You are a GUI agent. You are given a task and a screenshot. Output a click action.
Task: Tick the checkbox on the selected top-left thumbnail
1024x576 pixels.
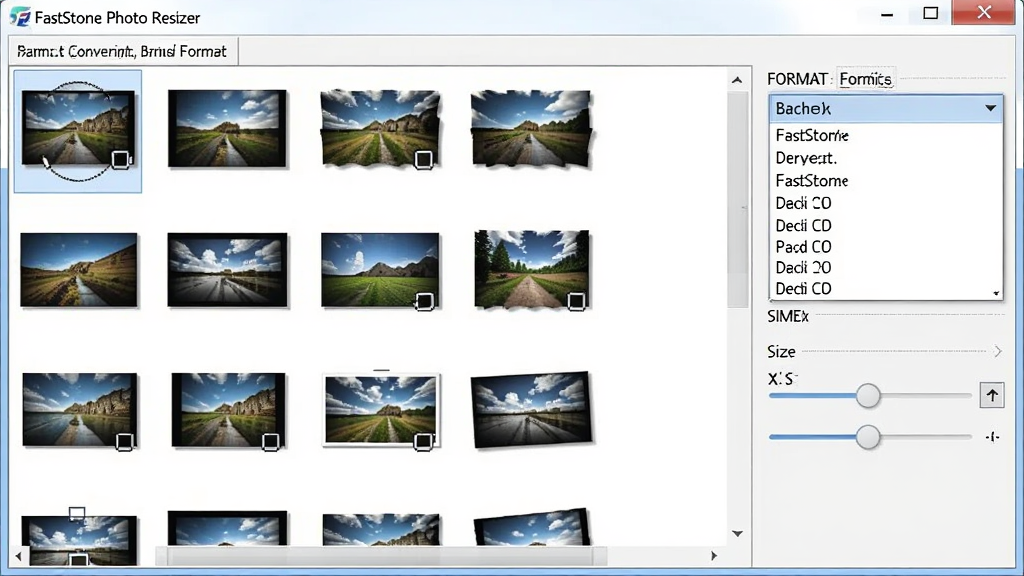coord(120,159)
